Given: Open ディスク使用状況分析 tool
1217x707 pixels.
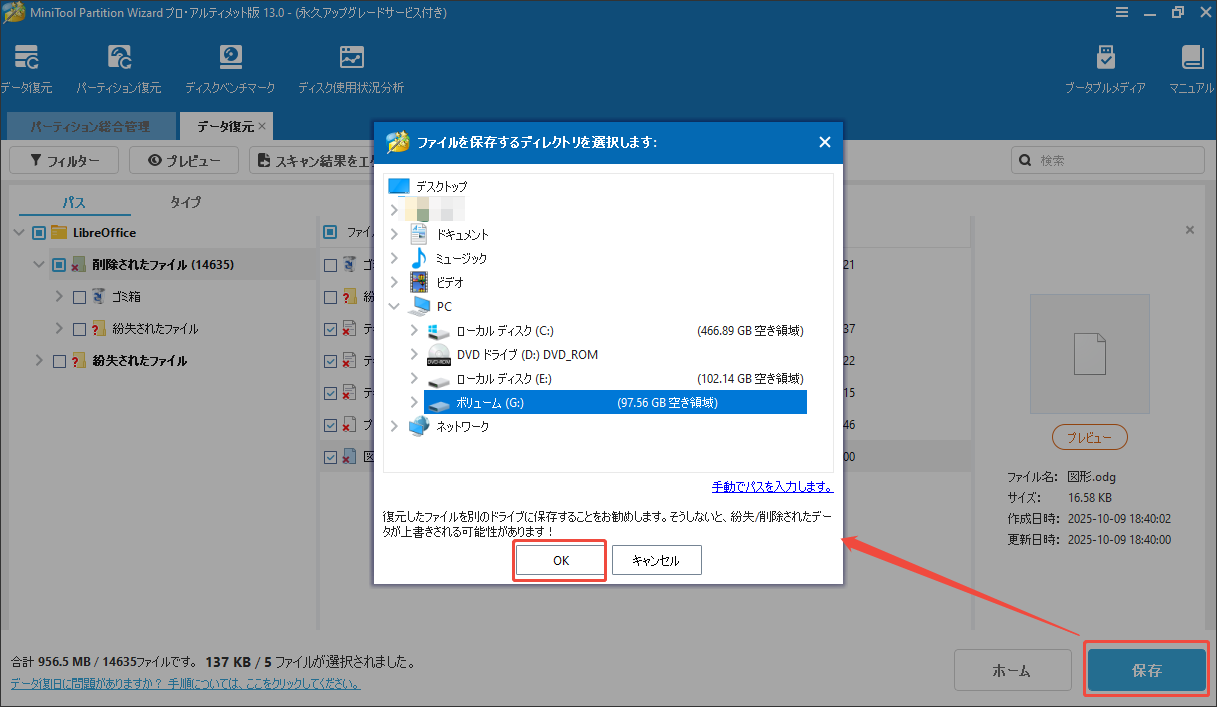Looking at the screenshot, I should pos(351,69).
